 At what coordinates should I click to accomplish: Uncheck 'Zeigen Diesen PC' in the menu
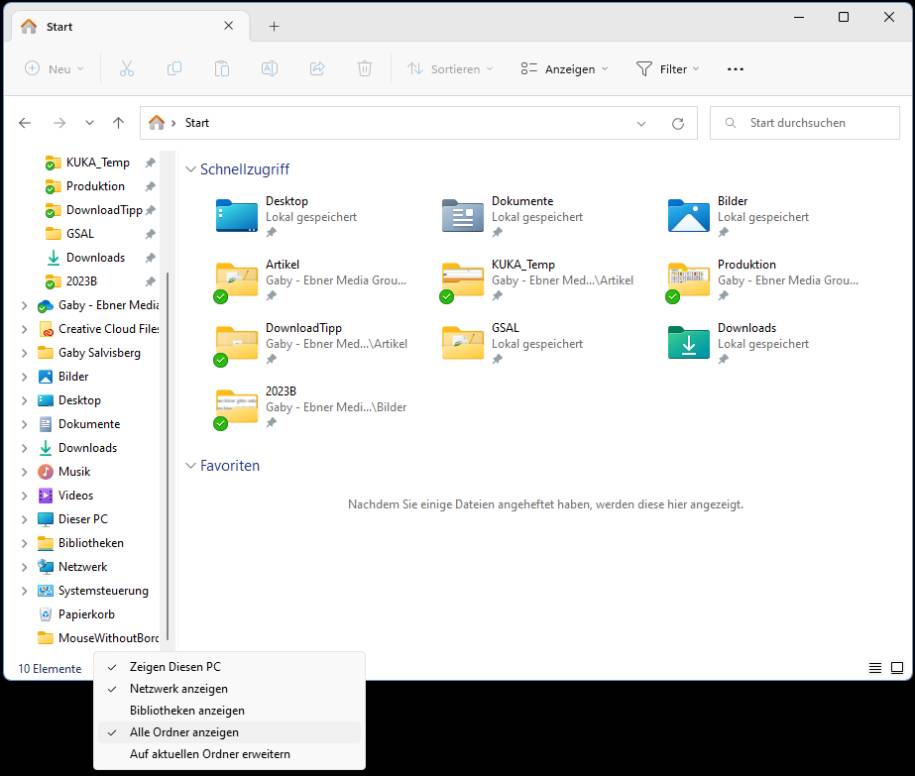coord(176,667)
